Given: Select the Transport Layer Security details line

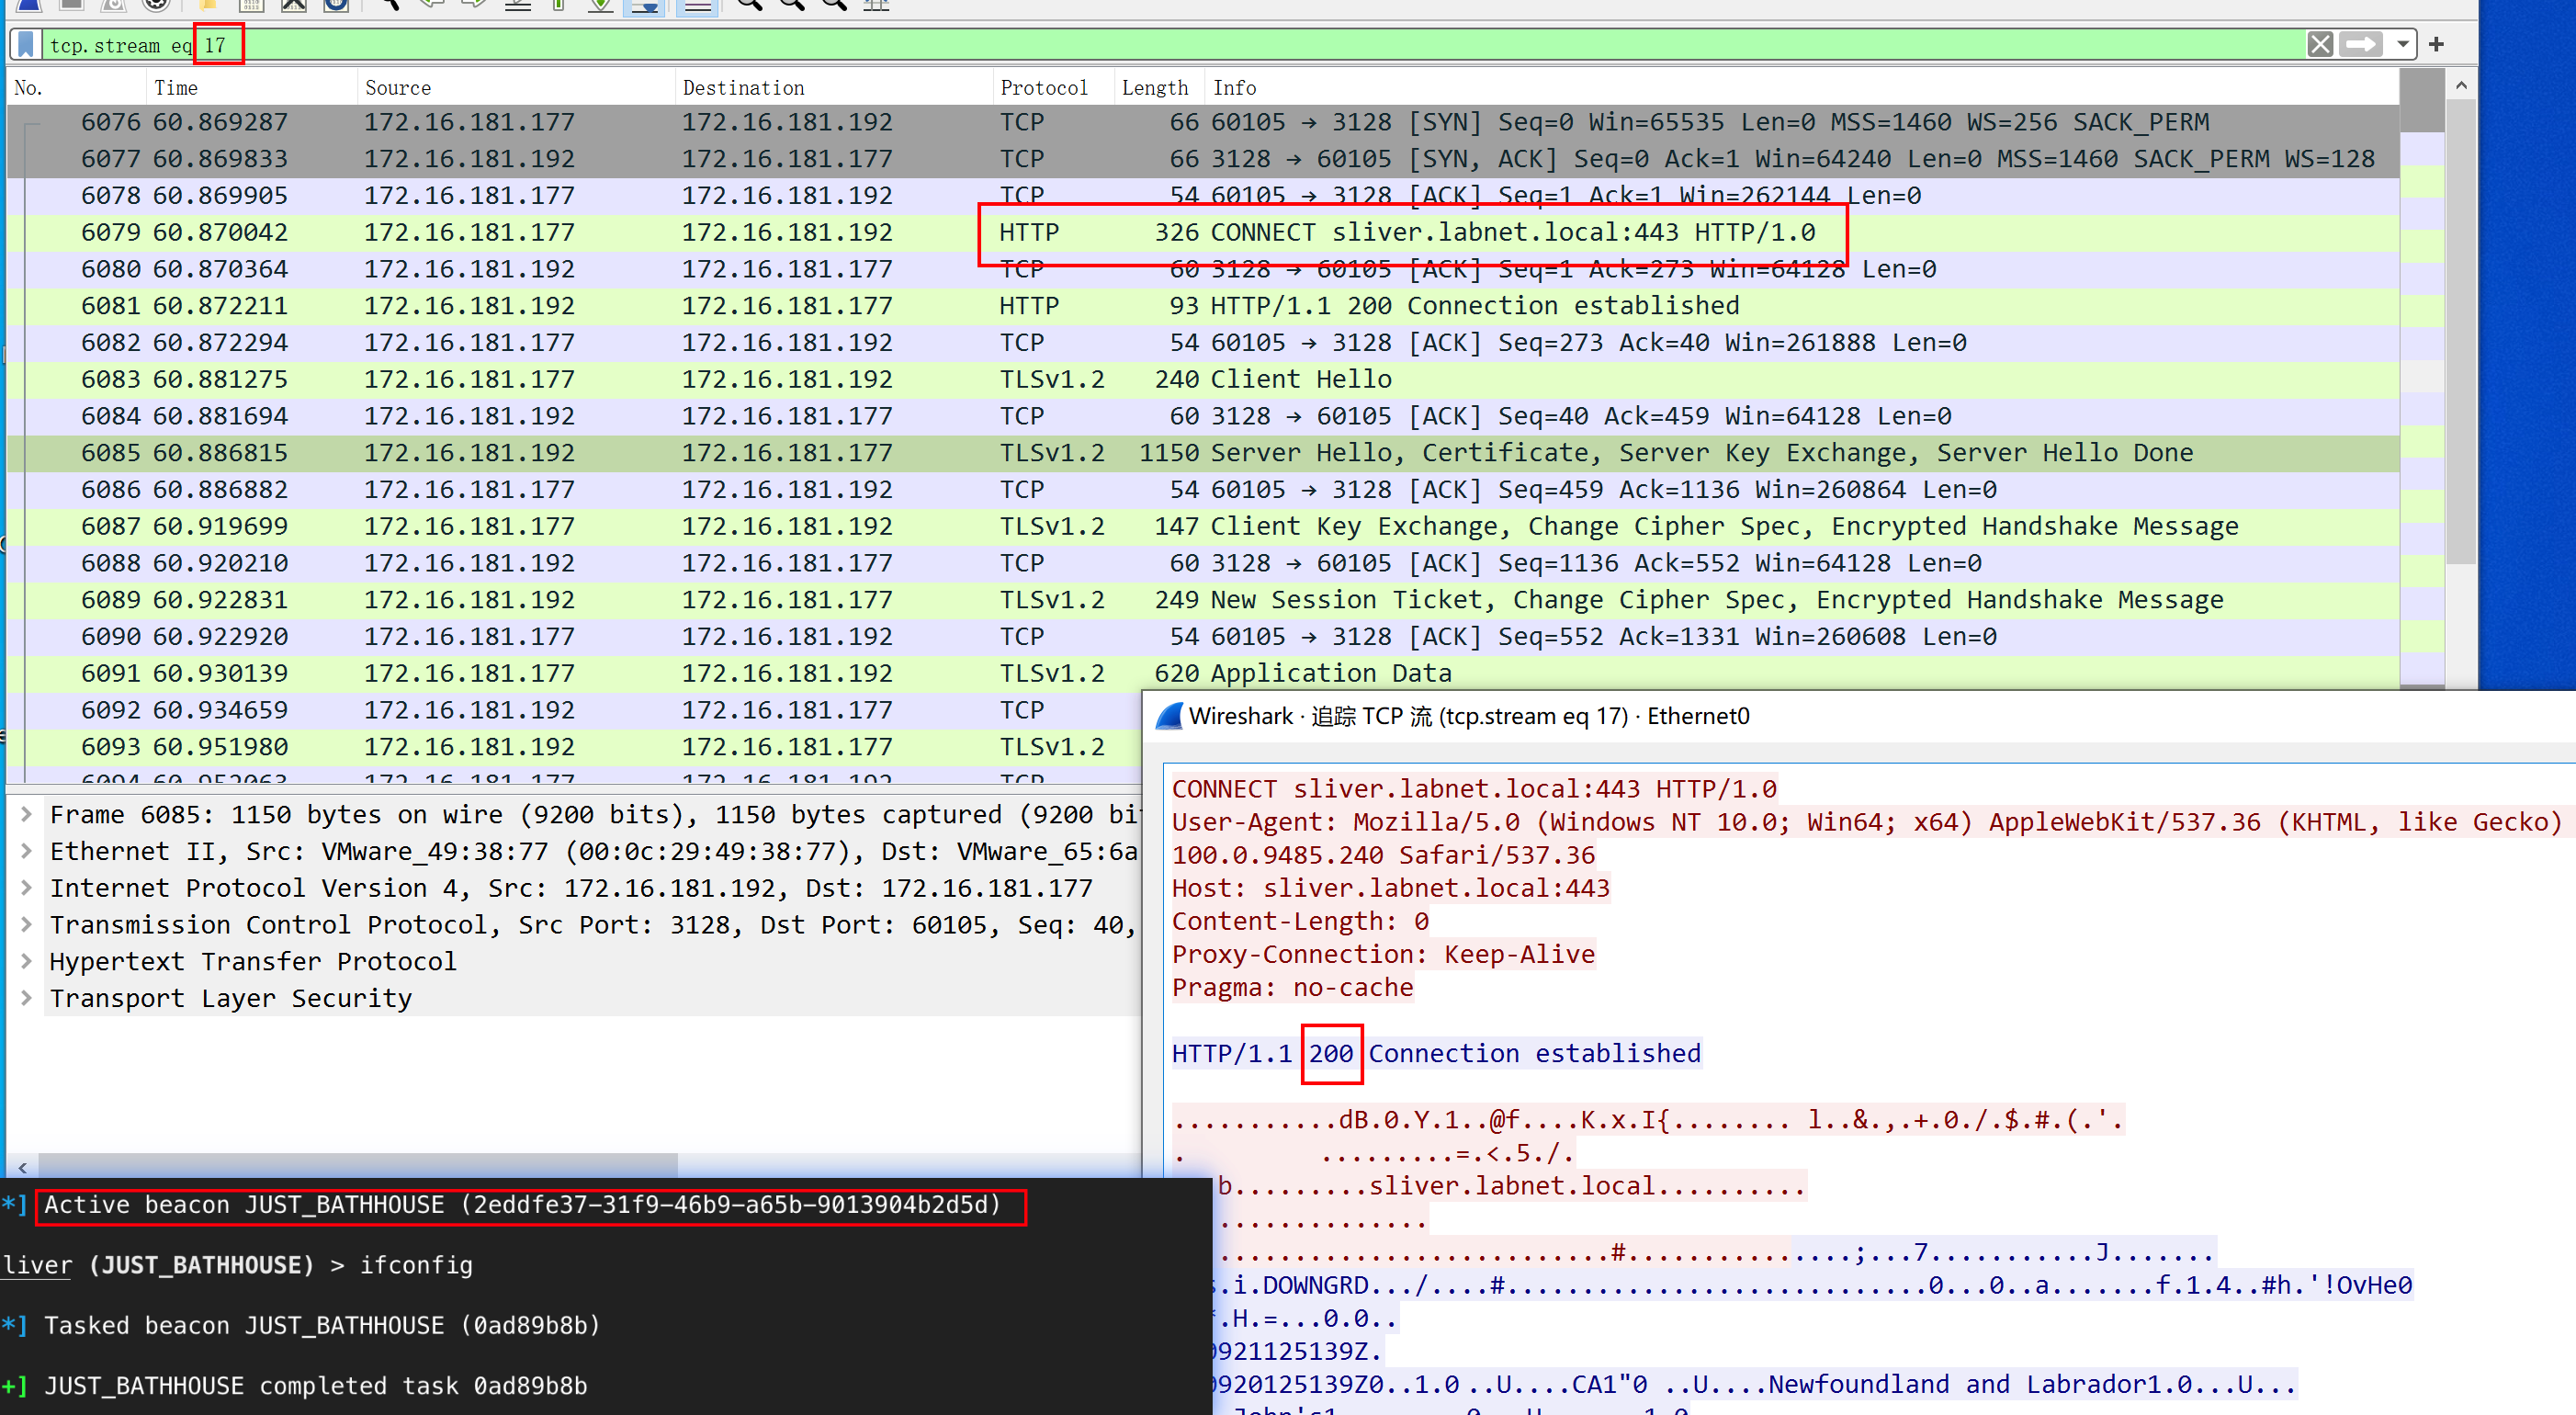Looking at the screenshot, I should [592, 999].
